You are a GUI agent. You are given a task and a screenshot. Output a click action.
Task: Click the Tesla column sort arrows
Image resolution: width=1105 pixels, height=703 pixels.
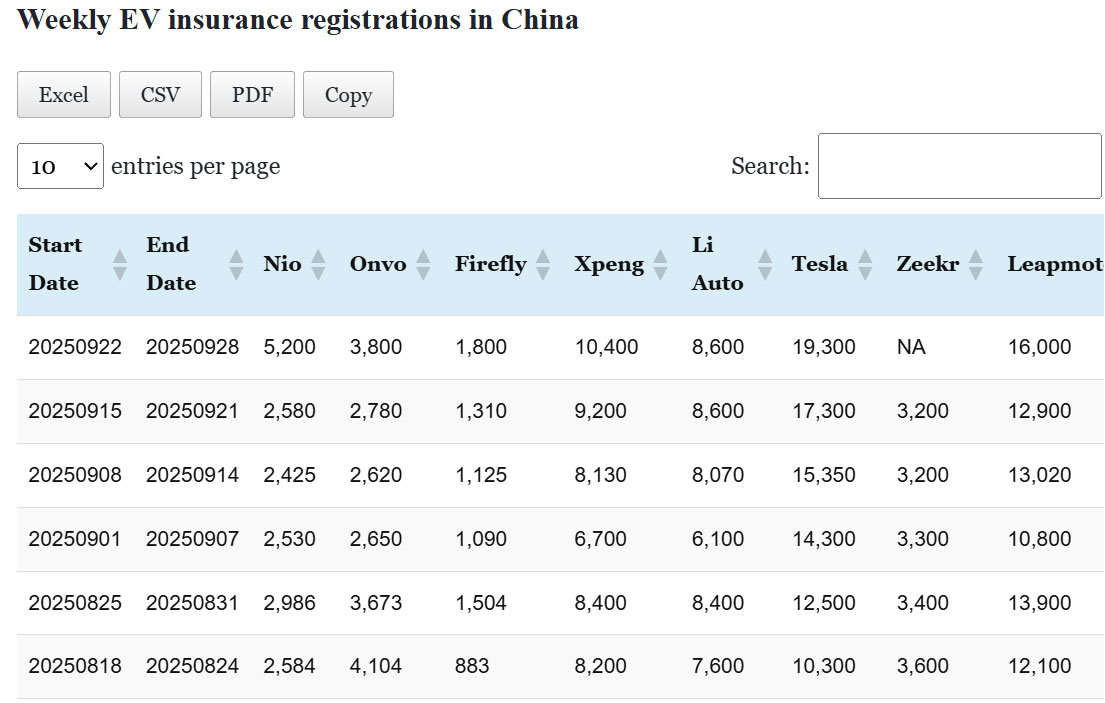[x=865, y=265]
